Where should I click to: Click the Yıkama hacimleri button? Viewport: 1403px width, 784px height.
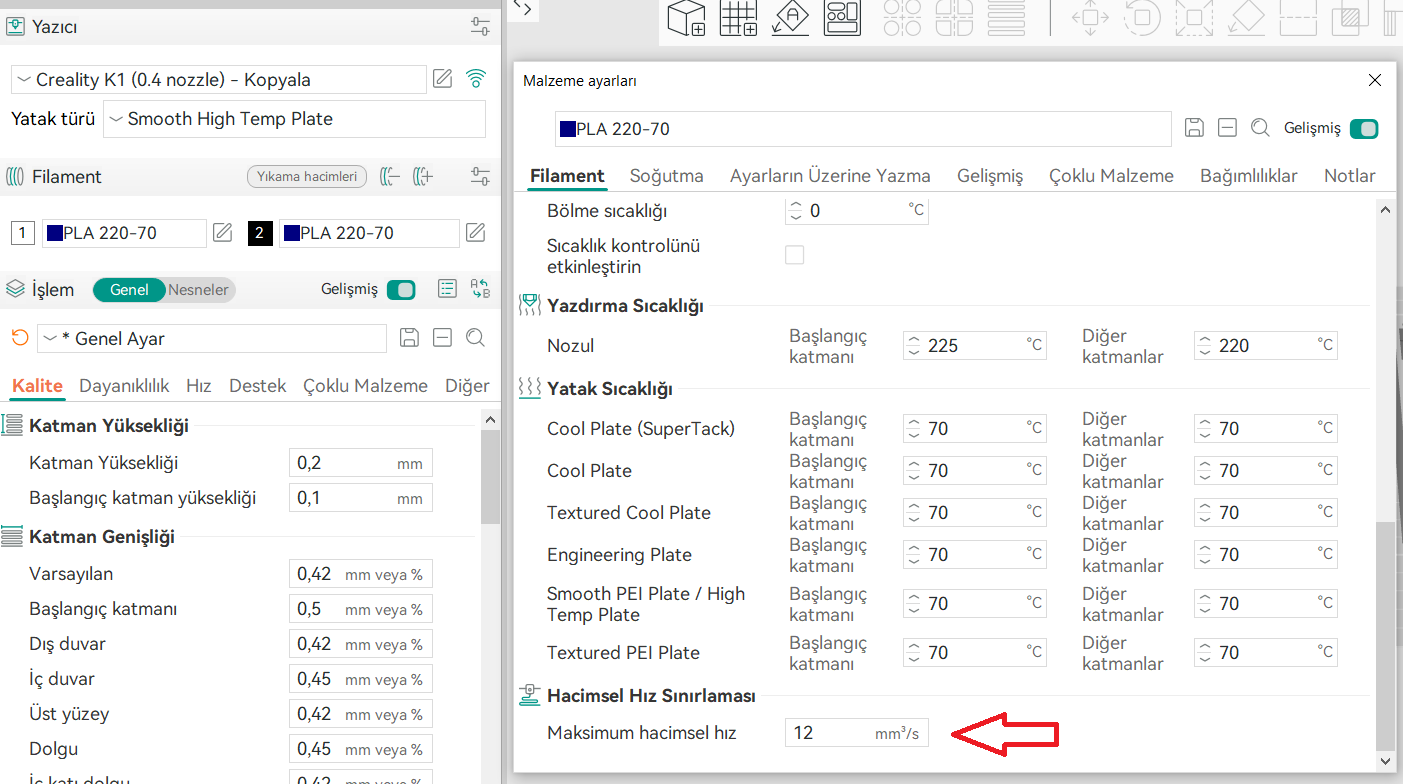click(307, 177)
